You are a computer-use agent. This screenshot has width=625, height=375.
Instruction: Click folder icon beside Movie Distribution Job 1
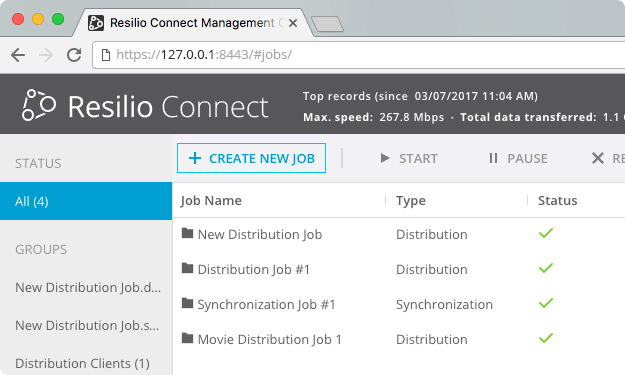click(x=187, y=338)
